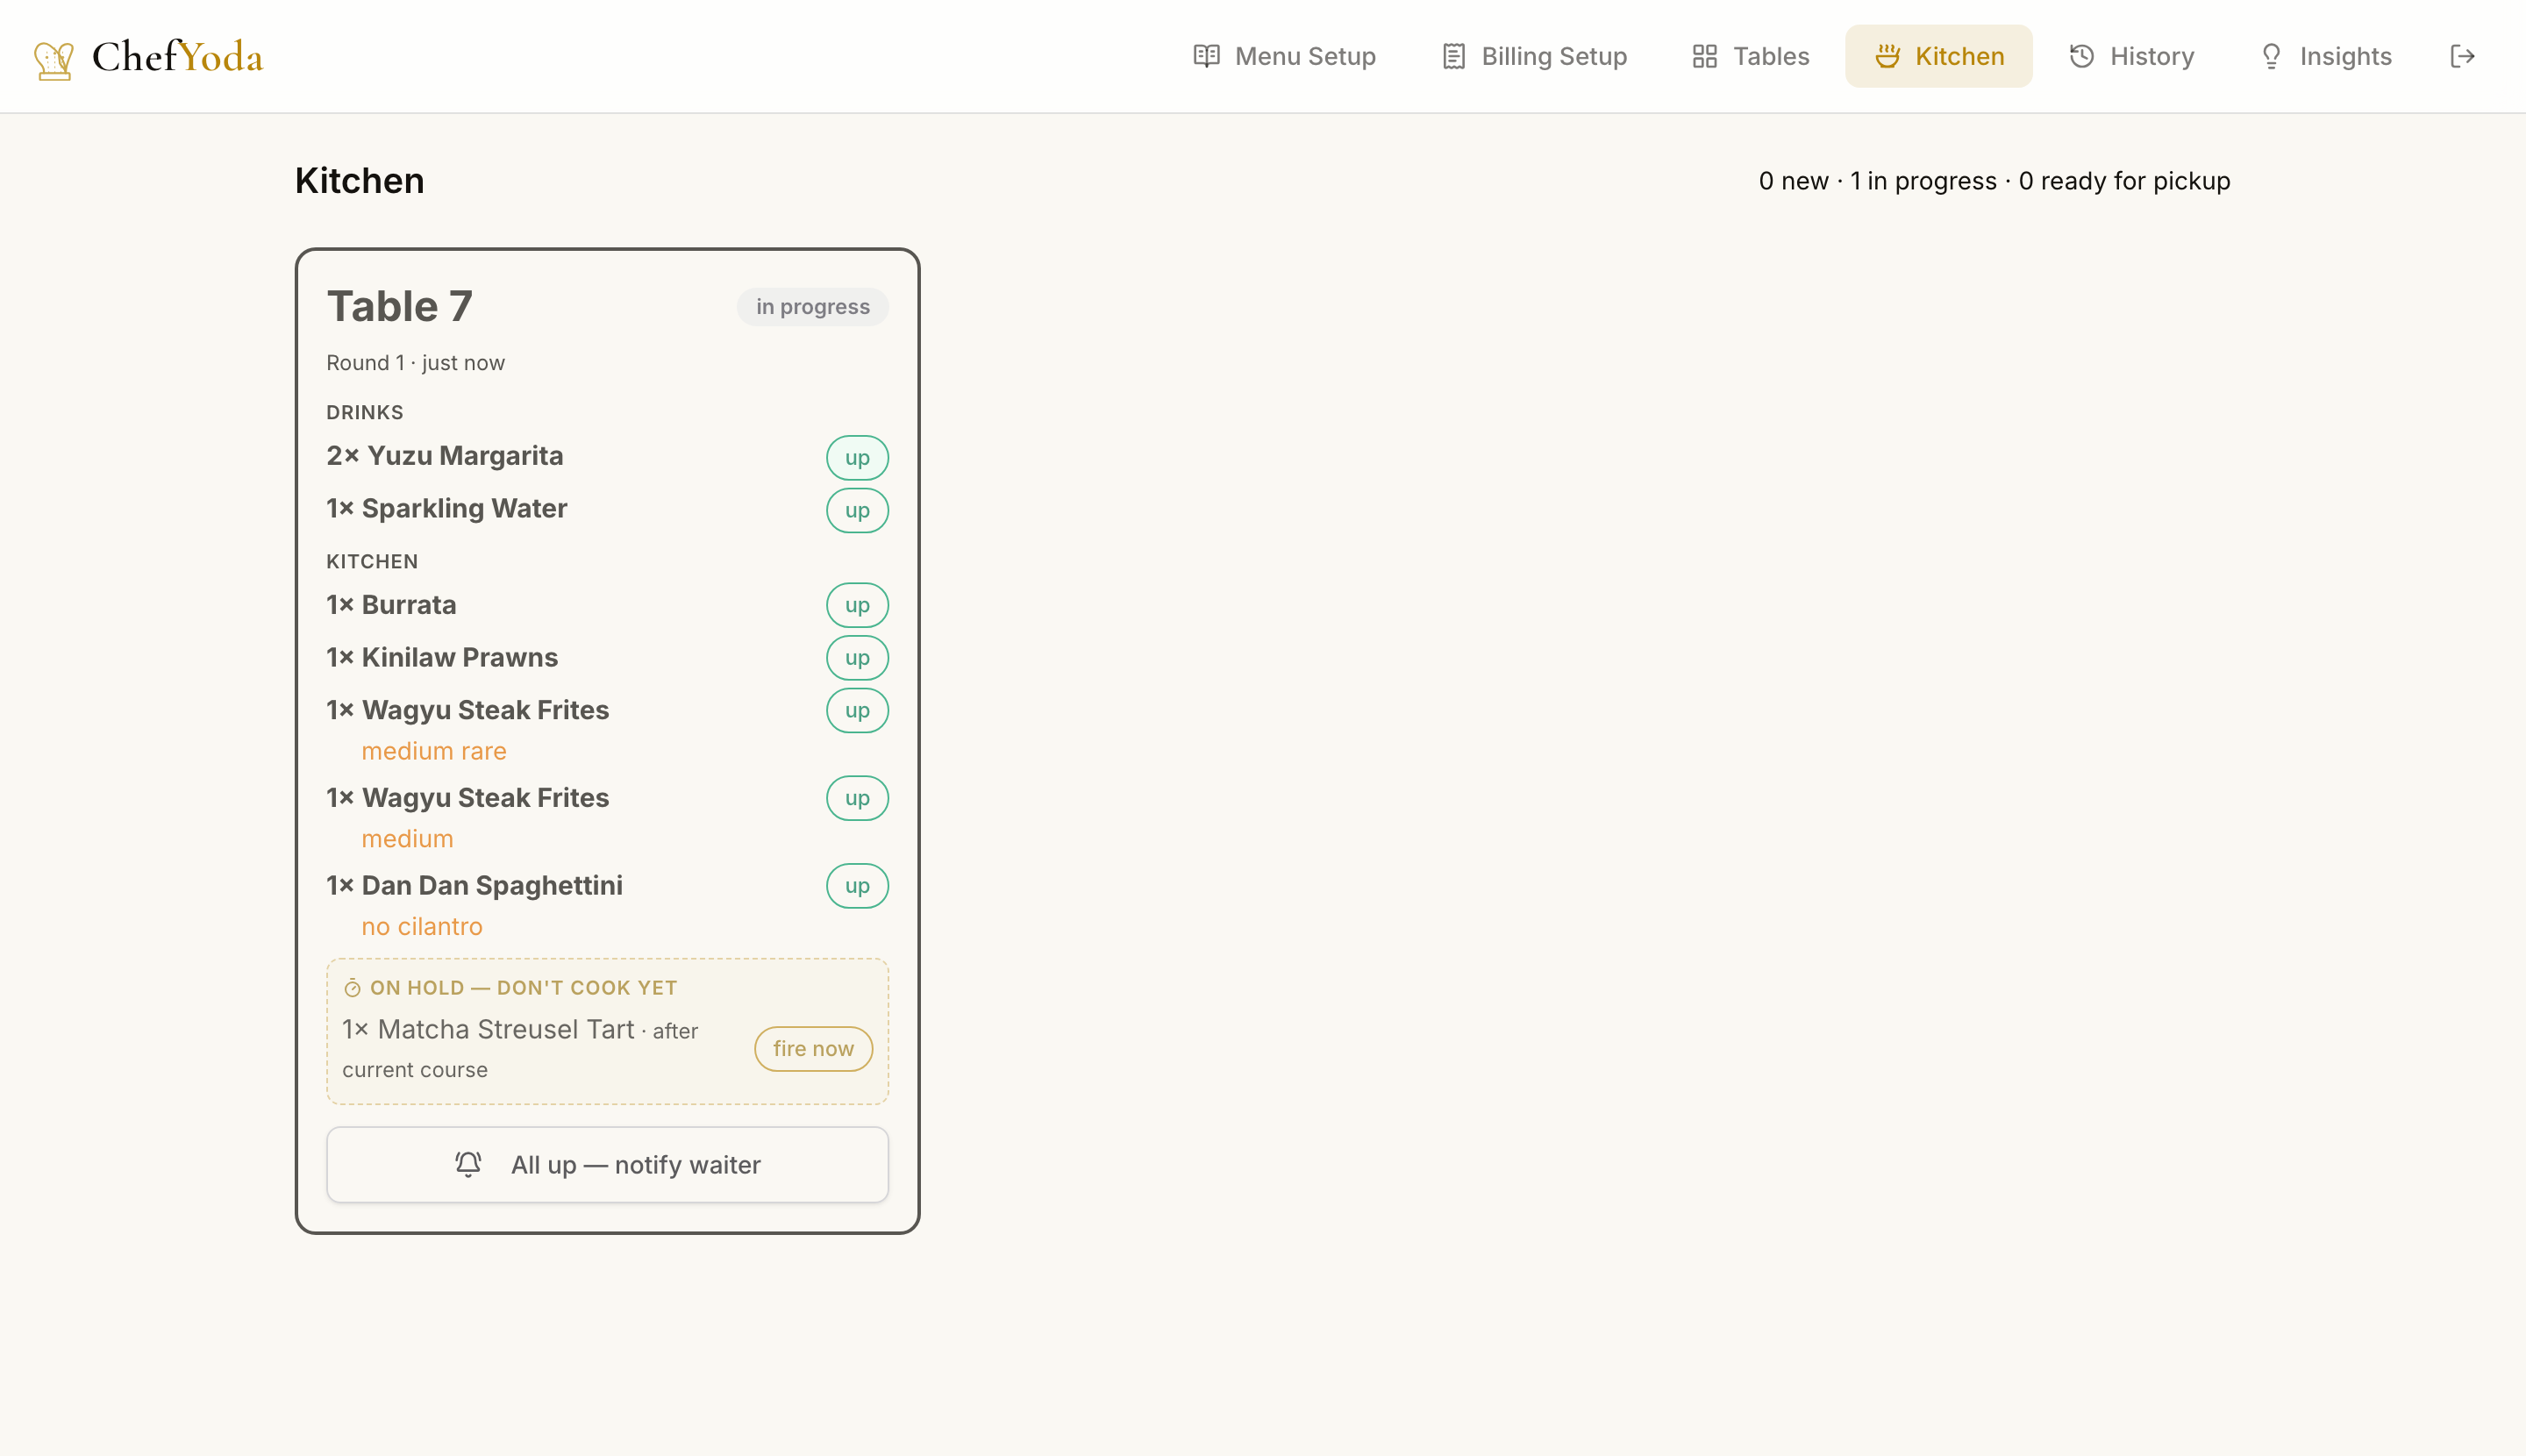
Task: Click ON HOLD — DON'T COOK YET label
Action: point(524,988)
